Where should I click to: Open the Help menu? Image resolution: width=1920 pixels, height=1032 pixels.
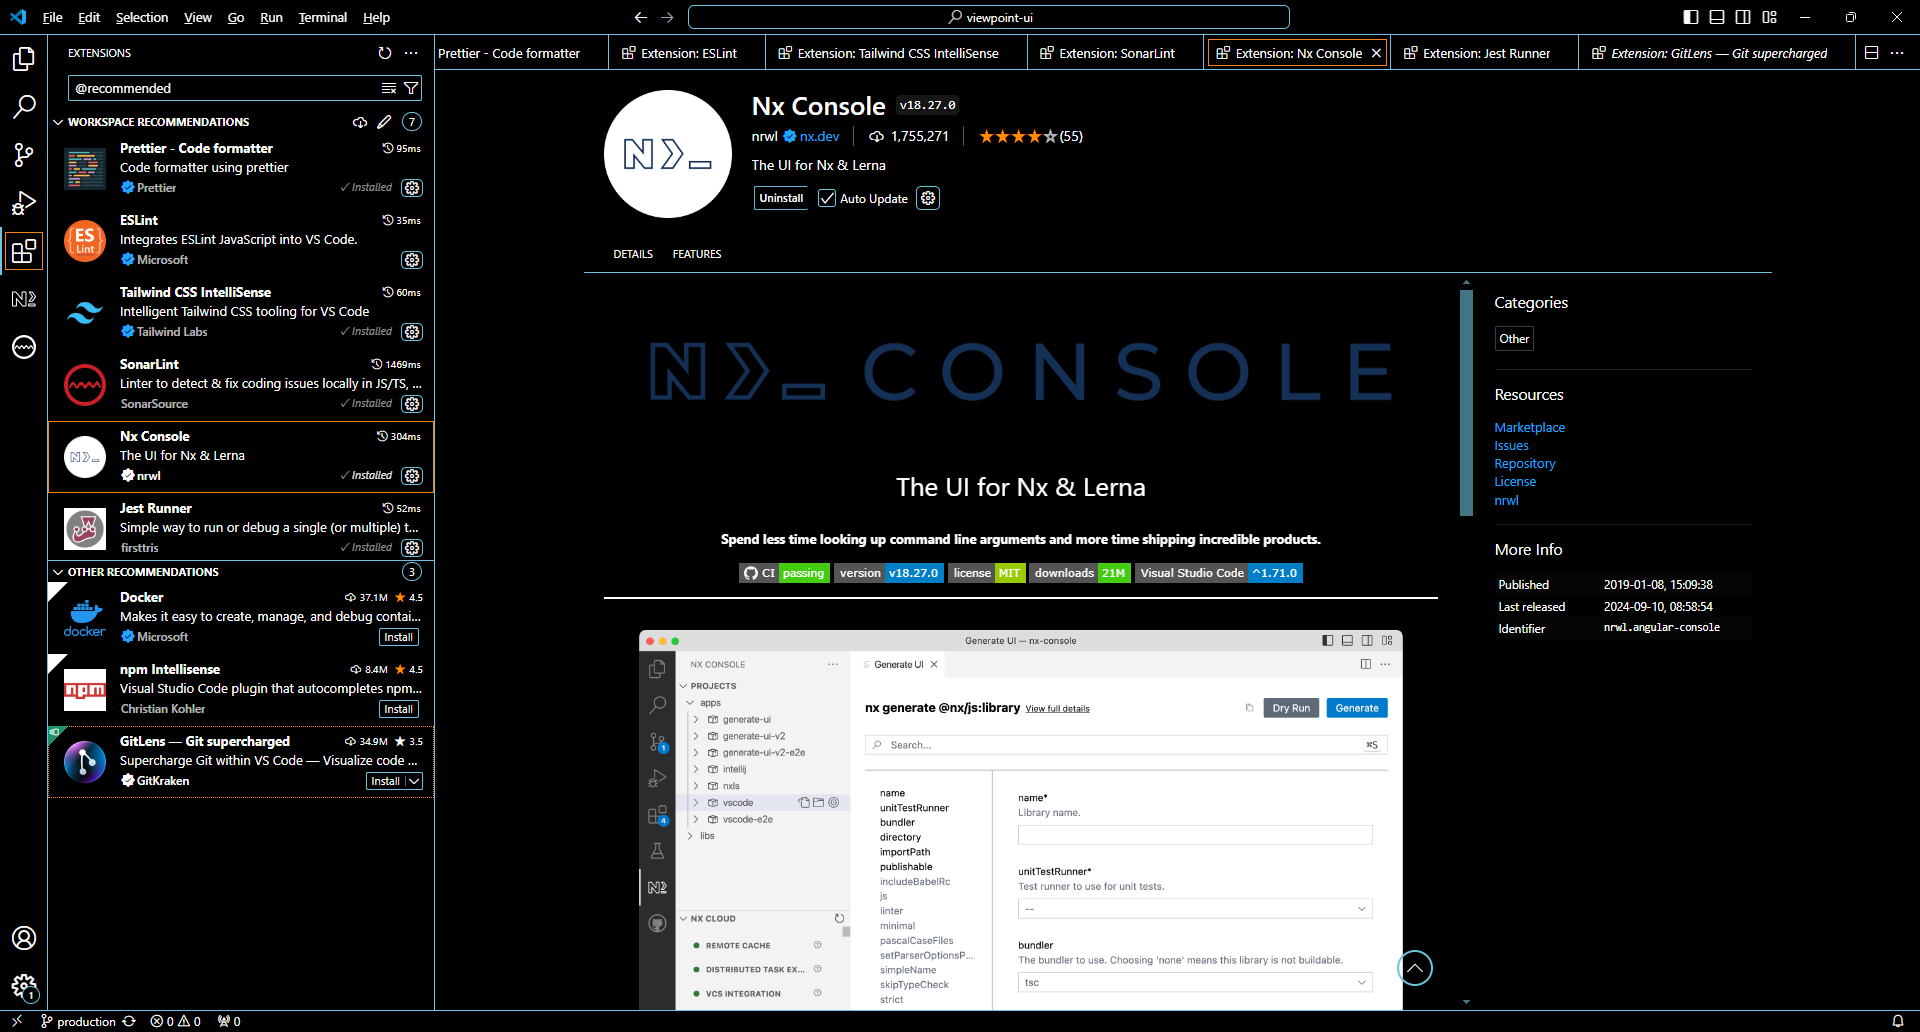click(x=376, y=17)
